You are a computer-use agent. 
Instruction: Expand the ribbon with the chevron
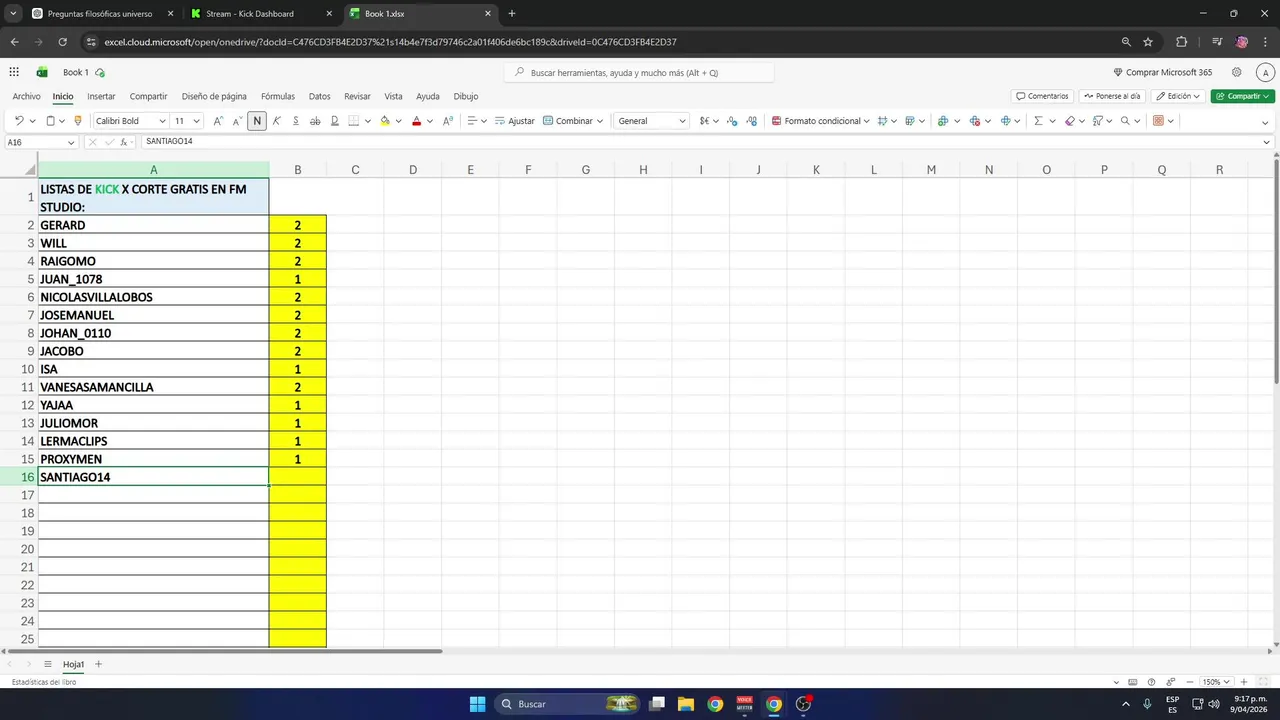[1264, 122]
